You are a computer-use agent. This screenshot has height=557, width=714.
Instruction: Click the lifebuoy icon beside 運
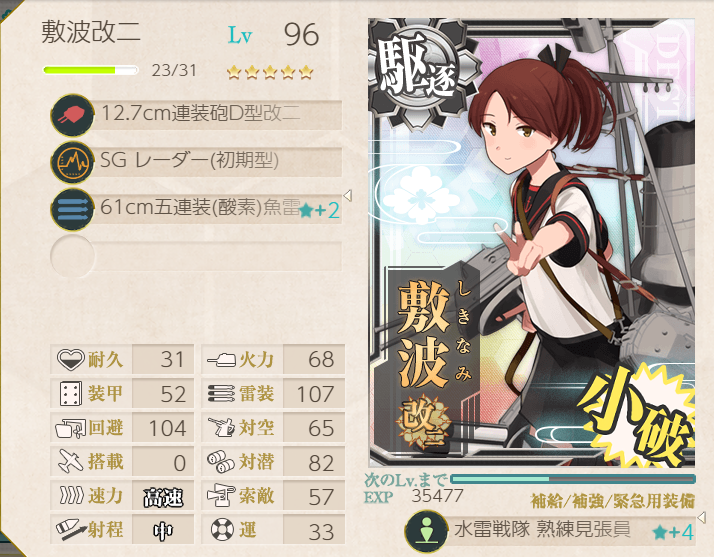(222, 530)
